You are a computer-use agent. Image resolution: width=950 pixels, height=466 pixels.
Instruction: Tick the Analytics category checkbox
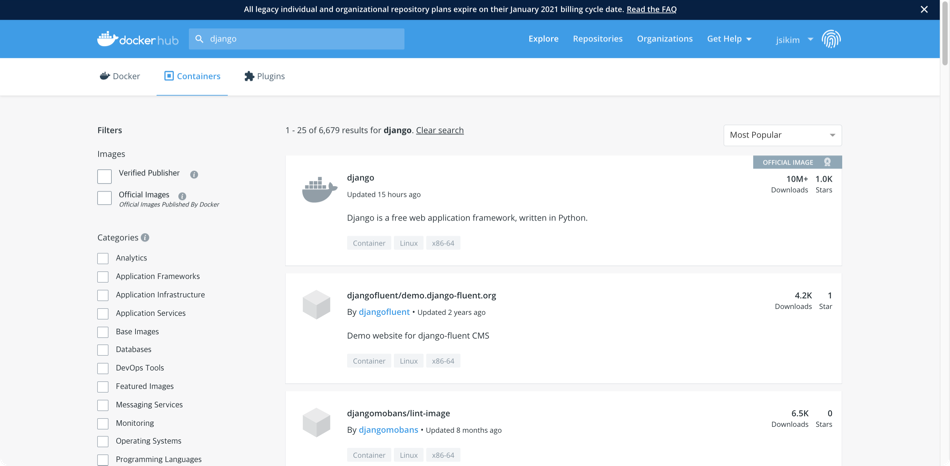tap(103, 259)
